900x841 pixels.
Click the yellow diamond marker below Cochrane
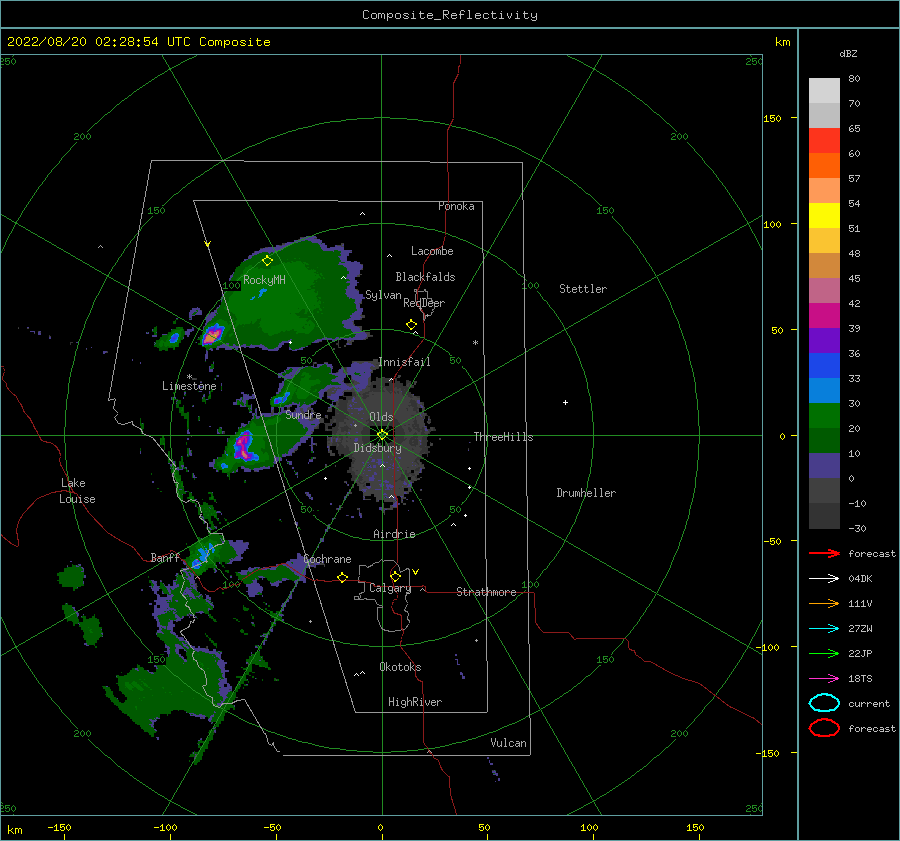pyautogui.click(x=343, y=577)
